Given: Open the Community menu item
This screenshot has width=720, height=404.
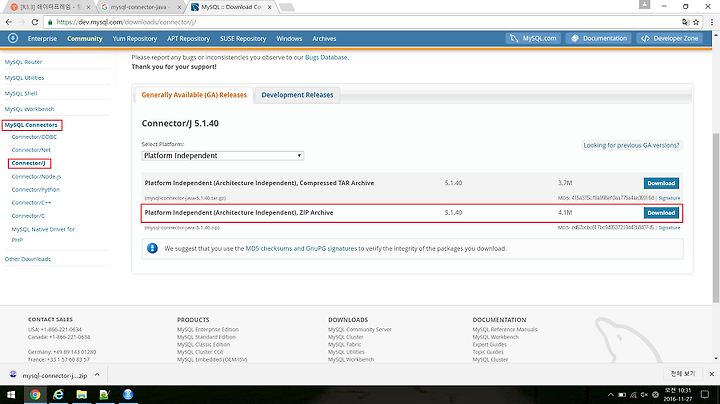Looking at the screenshot, I should point(84,39).
